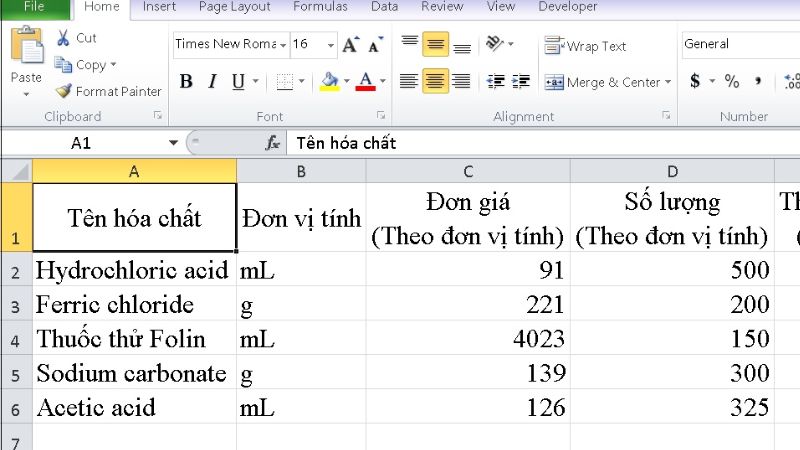This screenshot has height=450, width=800.
Task: Switch to the Insert tab
Action: (x=159, y=7)
